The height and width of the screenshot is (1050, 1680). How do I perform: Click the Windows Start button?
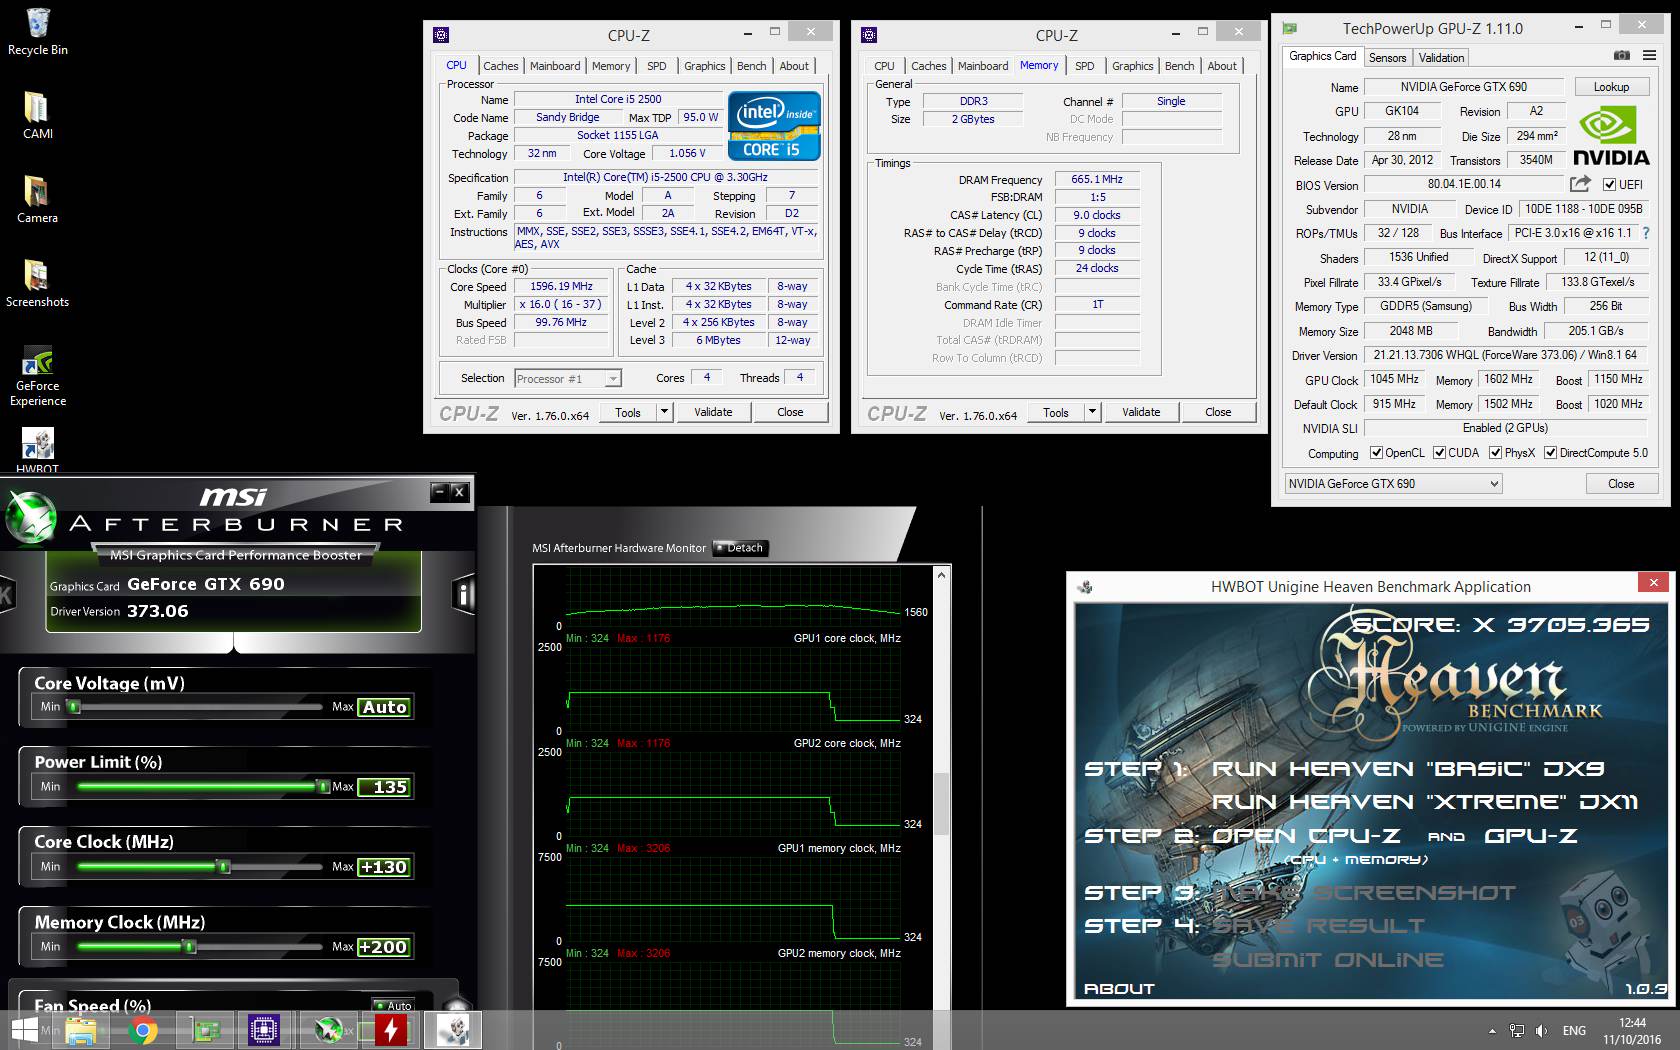point(23,1030)
